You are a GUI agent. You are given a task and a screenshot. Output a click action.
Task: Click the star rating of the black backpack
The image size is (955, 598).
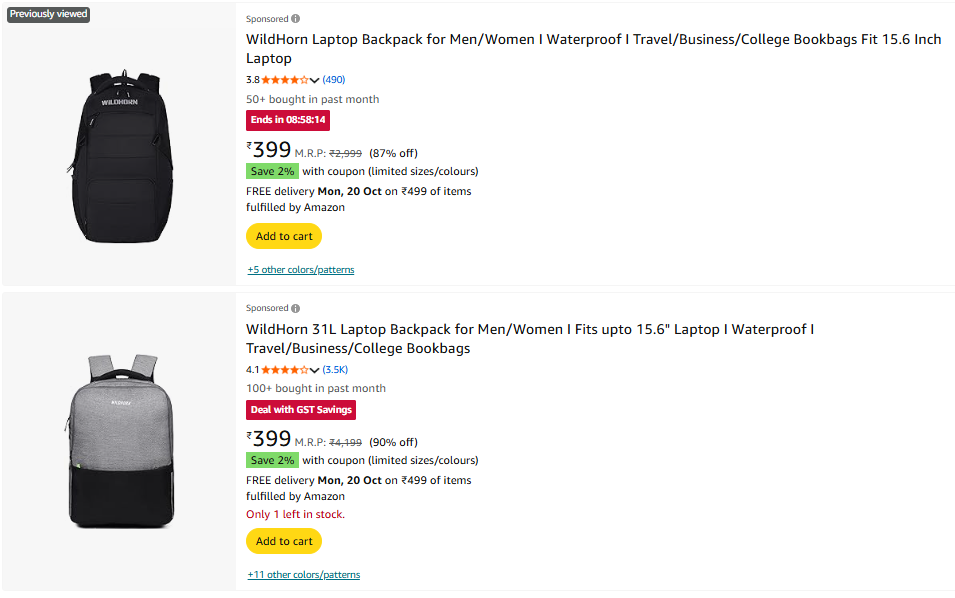click(285, 80)
